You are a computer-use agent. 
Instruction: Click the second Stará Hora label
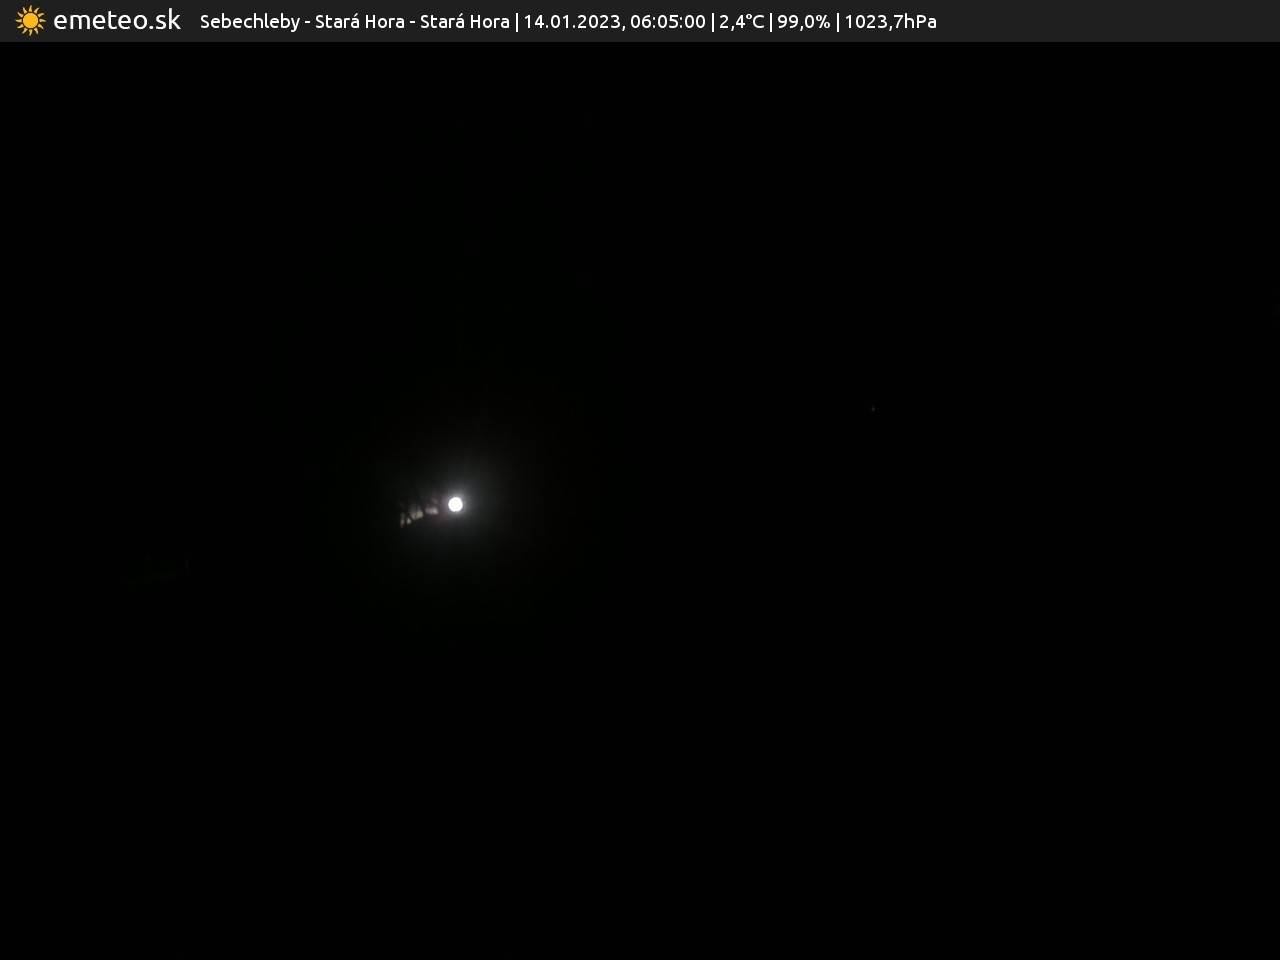pyautogui.click(x=464, y=21)
